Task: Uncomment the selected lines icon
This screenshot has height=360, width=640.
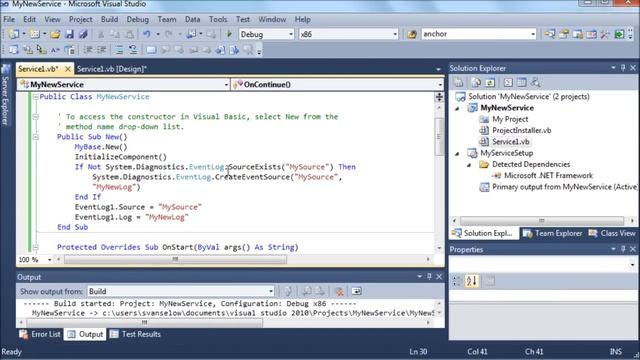Action: click(x=133, y=50)
